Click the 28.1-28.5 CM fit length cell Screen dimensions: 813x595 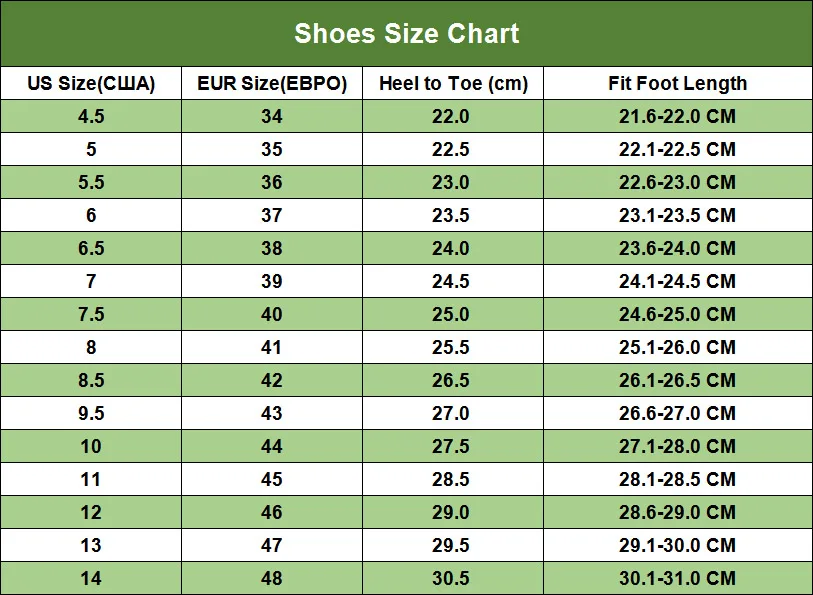[677, 479]
